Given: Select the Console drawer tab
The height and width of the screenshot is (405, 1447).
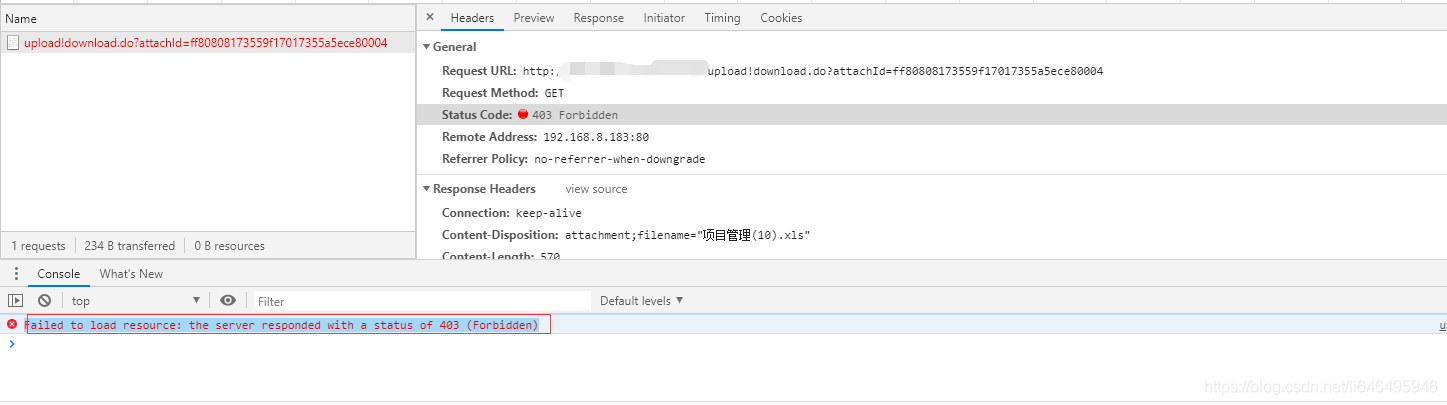Looking at the screenshot, I should [59, 274].
